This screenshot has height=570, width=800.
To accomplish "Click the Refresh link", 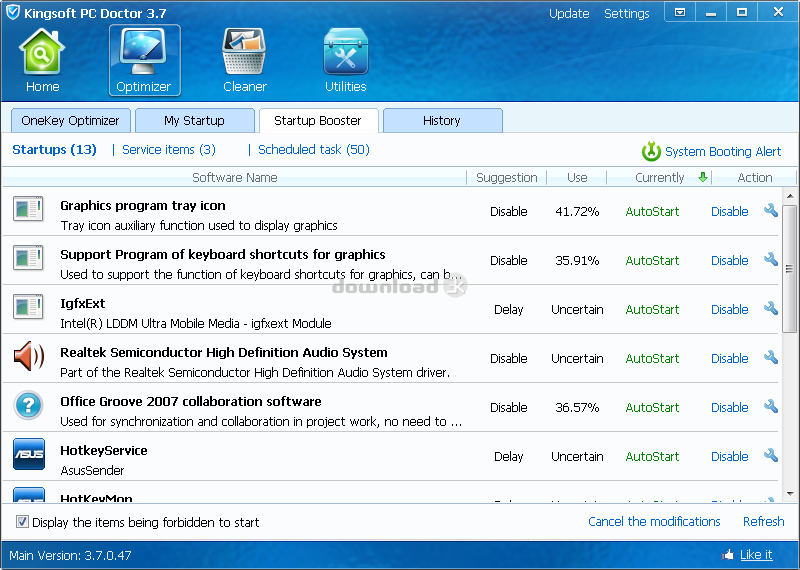I will point(763,522).
